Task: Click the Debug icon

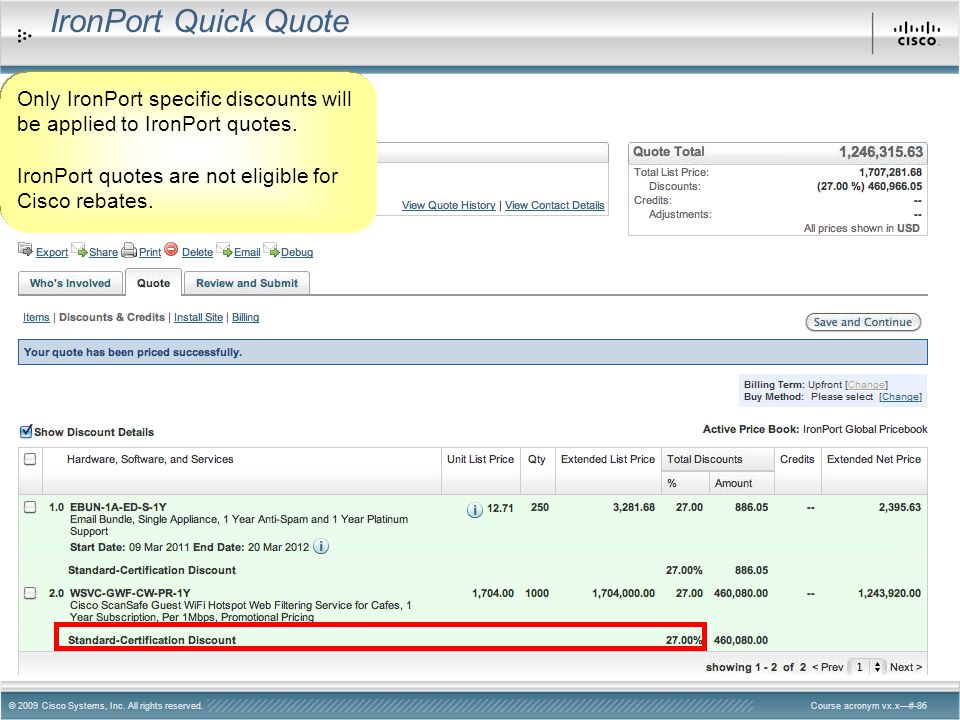Action: (271, 250)
